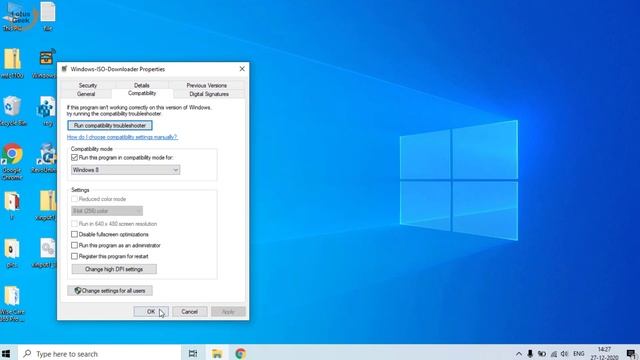Screen dimensions: 640x360
Task: Open the Windows Start menu
Action: [x=6, y=353]
